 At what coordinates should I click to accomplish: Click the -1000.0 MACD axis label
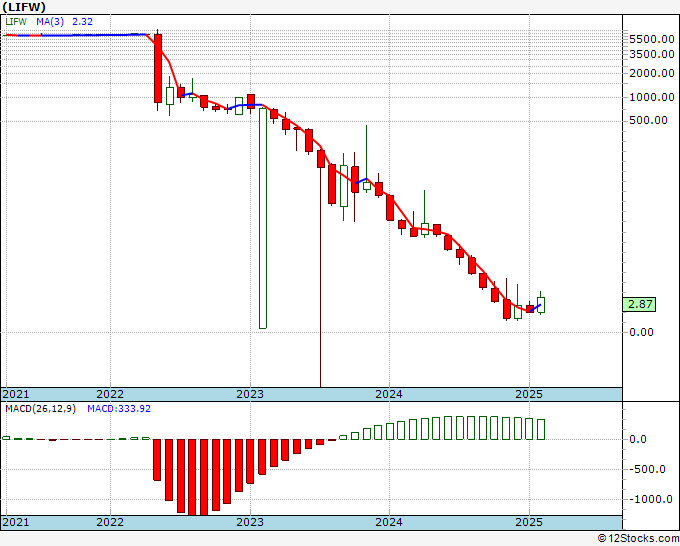pos(651,499)
